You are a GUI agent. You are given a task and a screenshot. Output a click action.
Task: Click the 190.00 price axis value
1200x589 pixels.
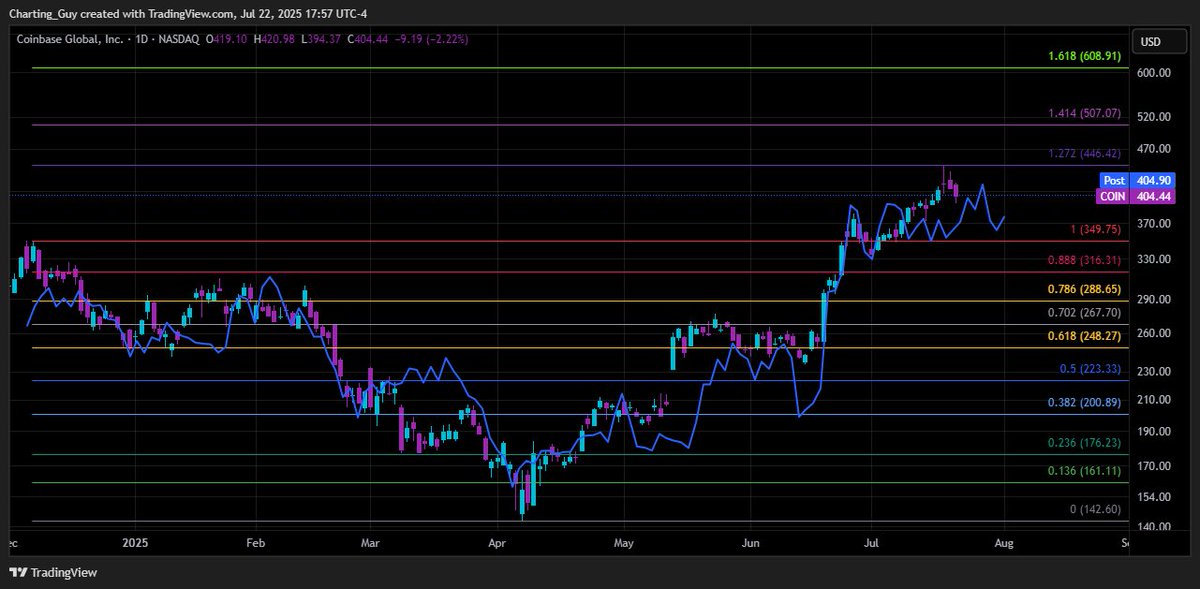point(1153,432)
